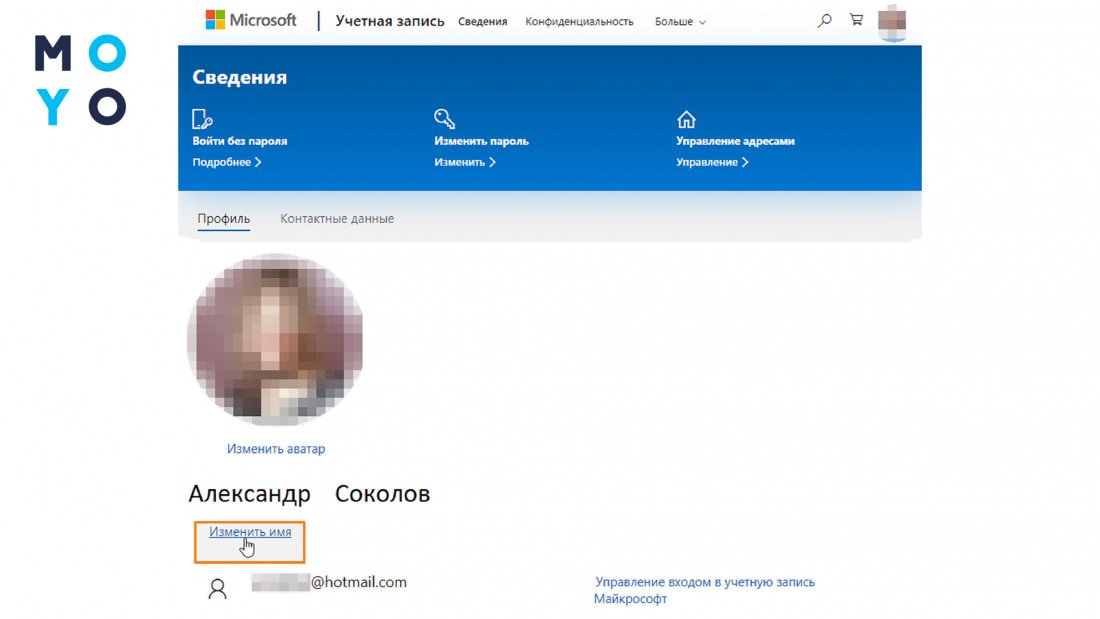The width and height of the screenshot is (1100, 619).
Task: Click the large profile photo
Action: click(x=275, y=339)
